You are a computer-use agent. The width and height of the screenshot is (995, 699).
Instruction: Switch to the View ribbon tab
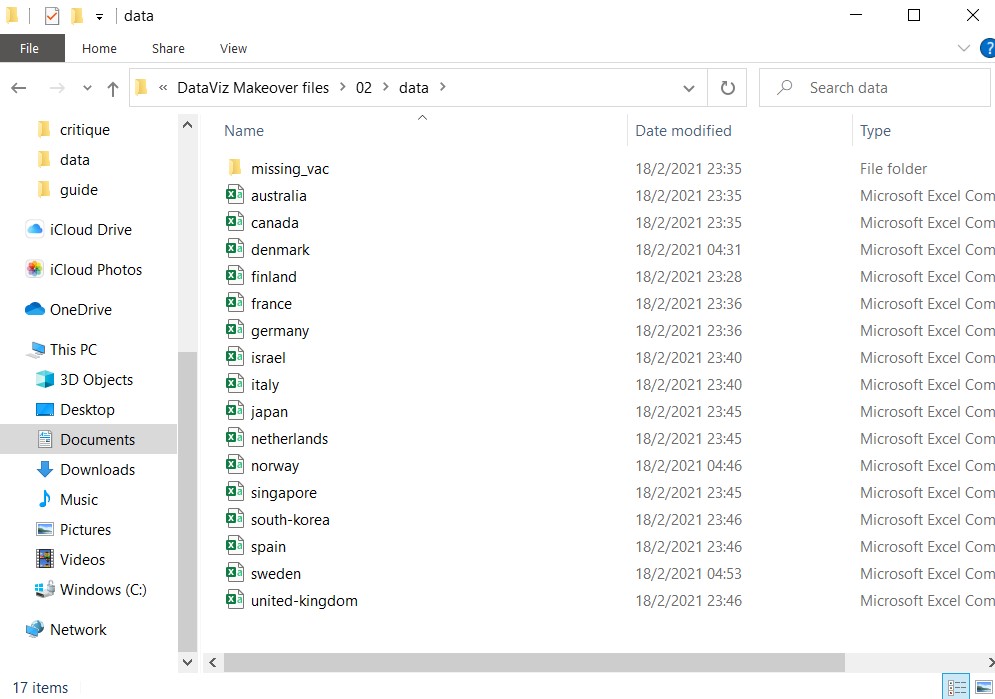click(x=233, y=48)
